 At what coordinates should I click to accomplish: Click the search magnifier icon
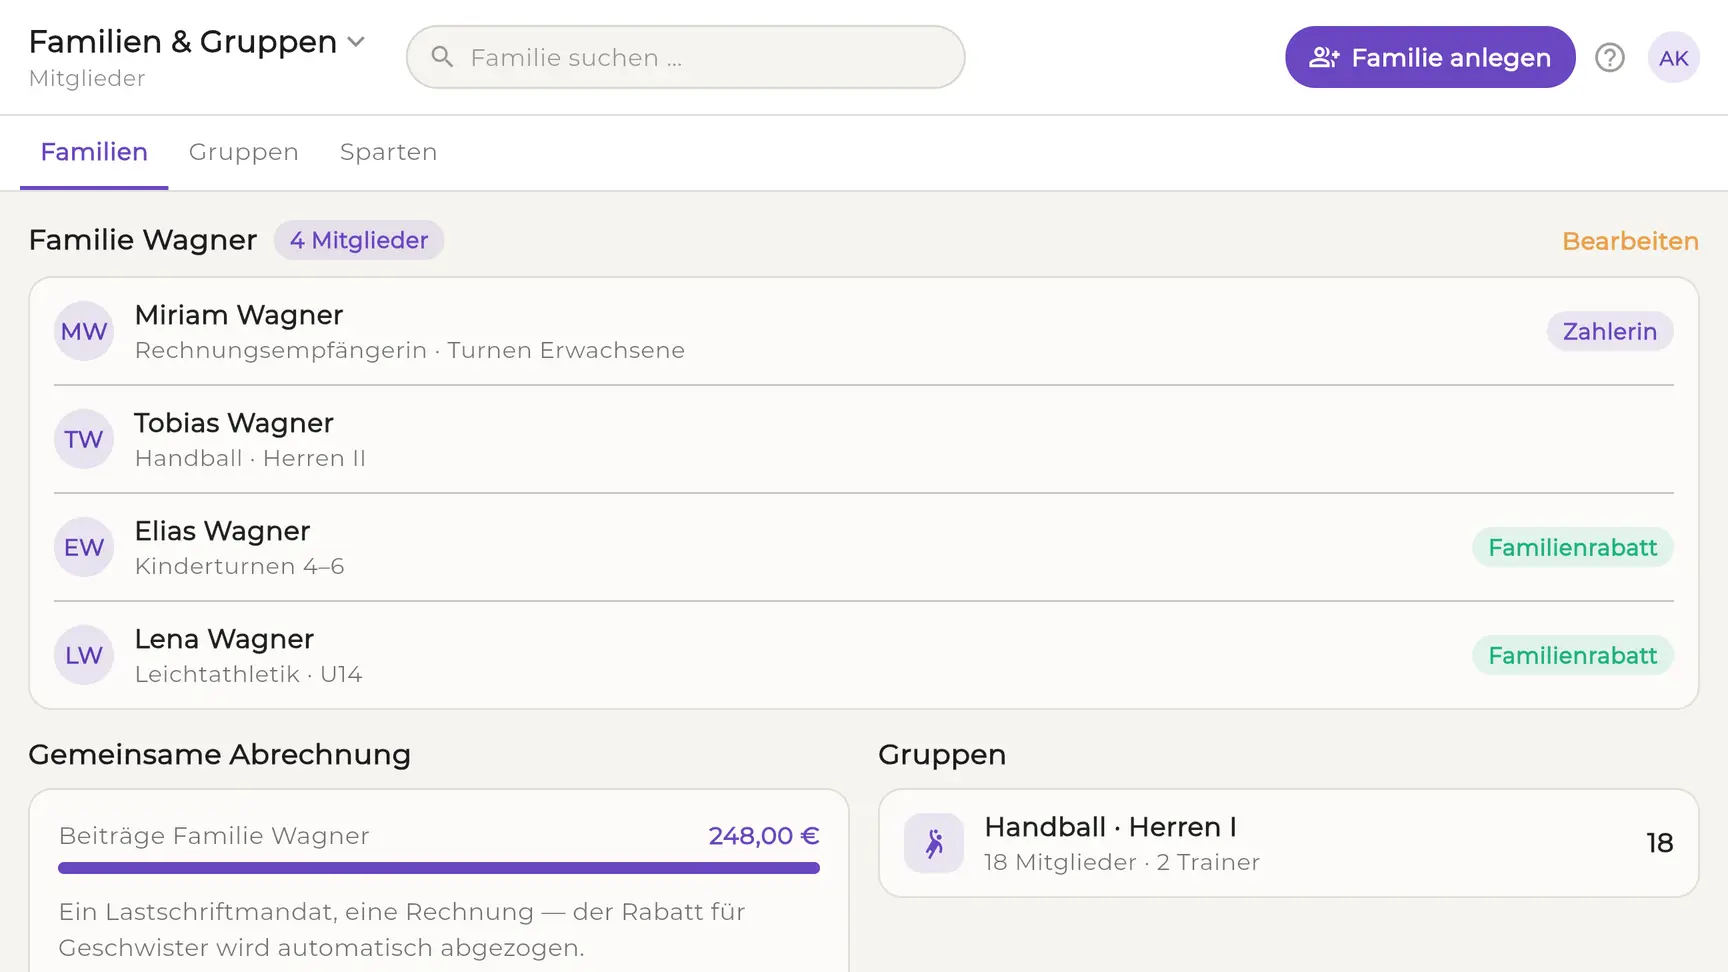click(442, 57)
